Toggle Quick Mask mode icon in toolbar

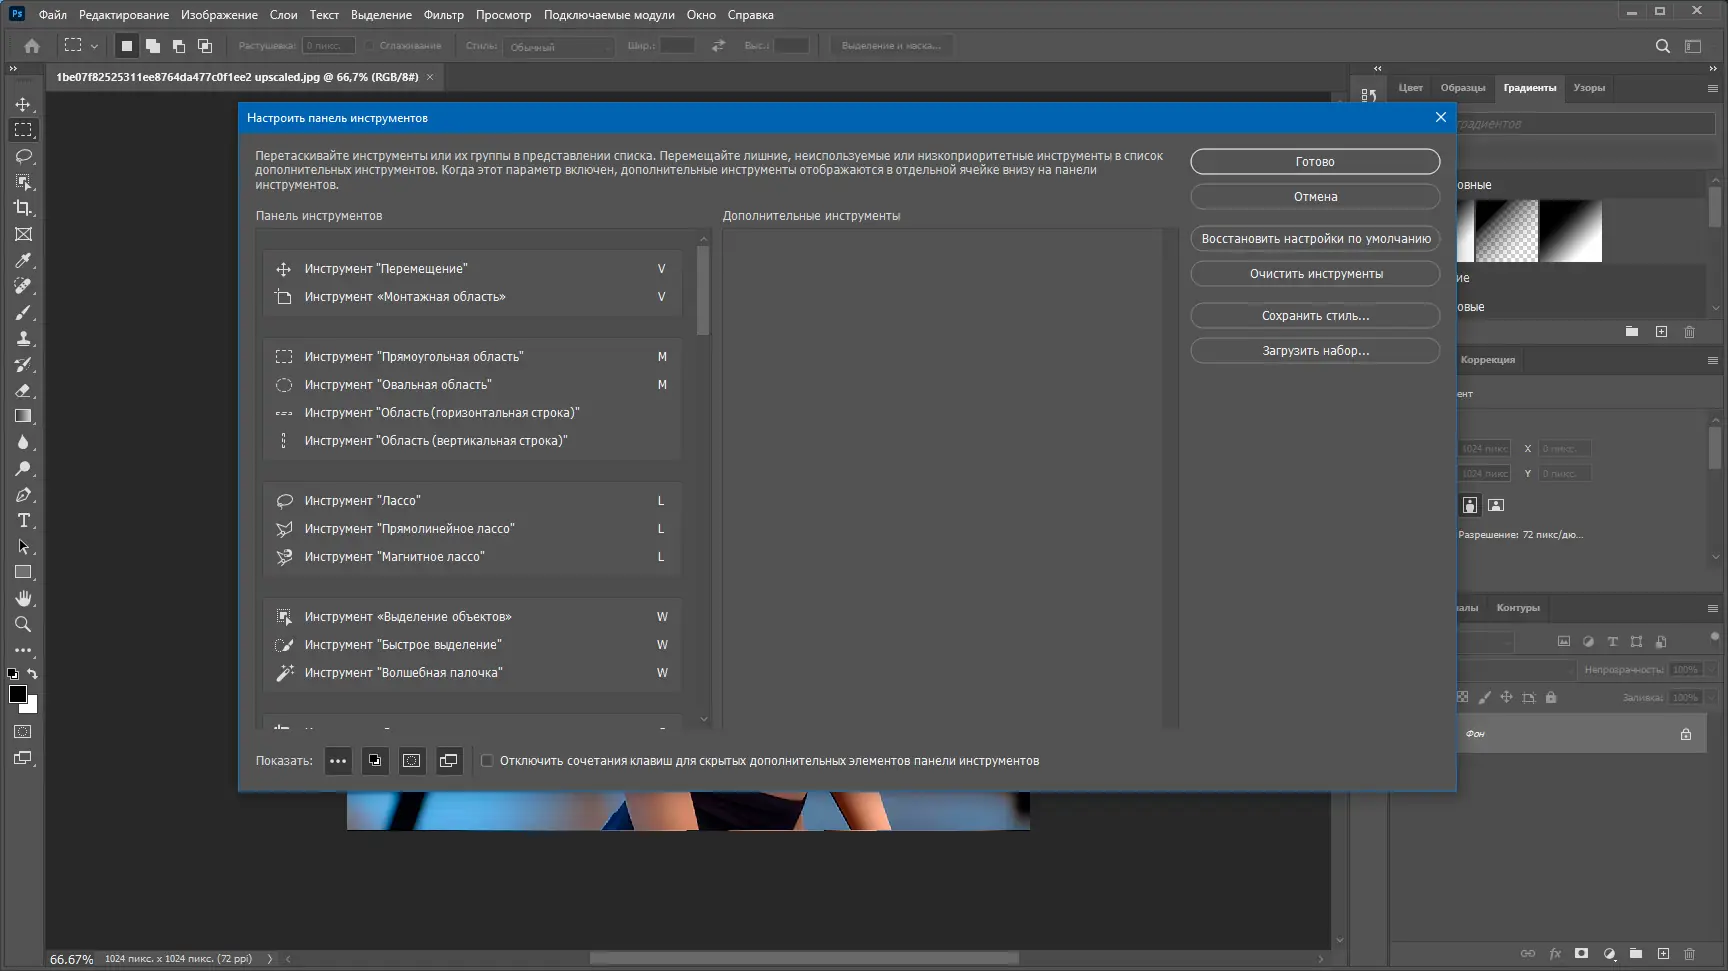coord(23,732)
